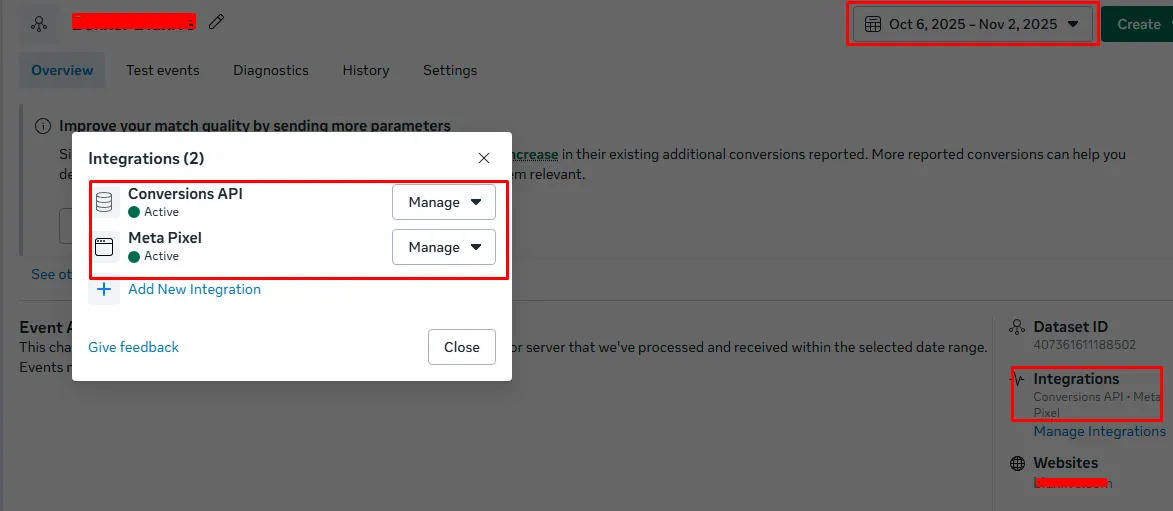Open the Diagnostics tab
The image size is (1173, 511).
[x=271, y=70]
